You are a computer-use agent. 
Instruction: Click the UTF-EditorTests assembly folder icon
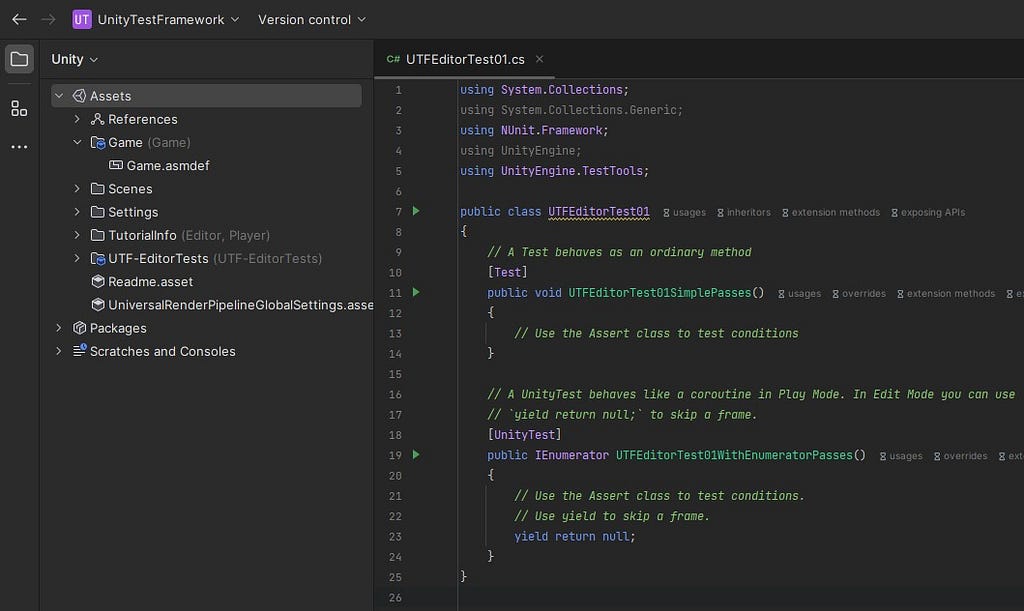click(98, 258)
